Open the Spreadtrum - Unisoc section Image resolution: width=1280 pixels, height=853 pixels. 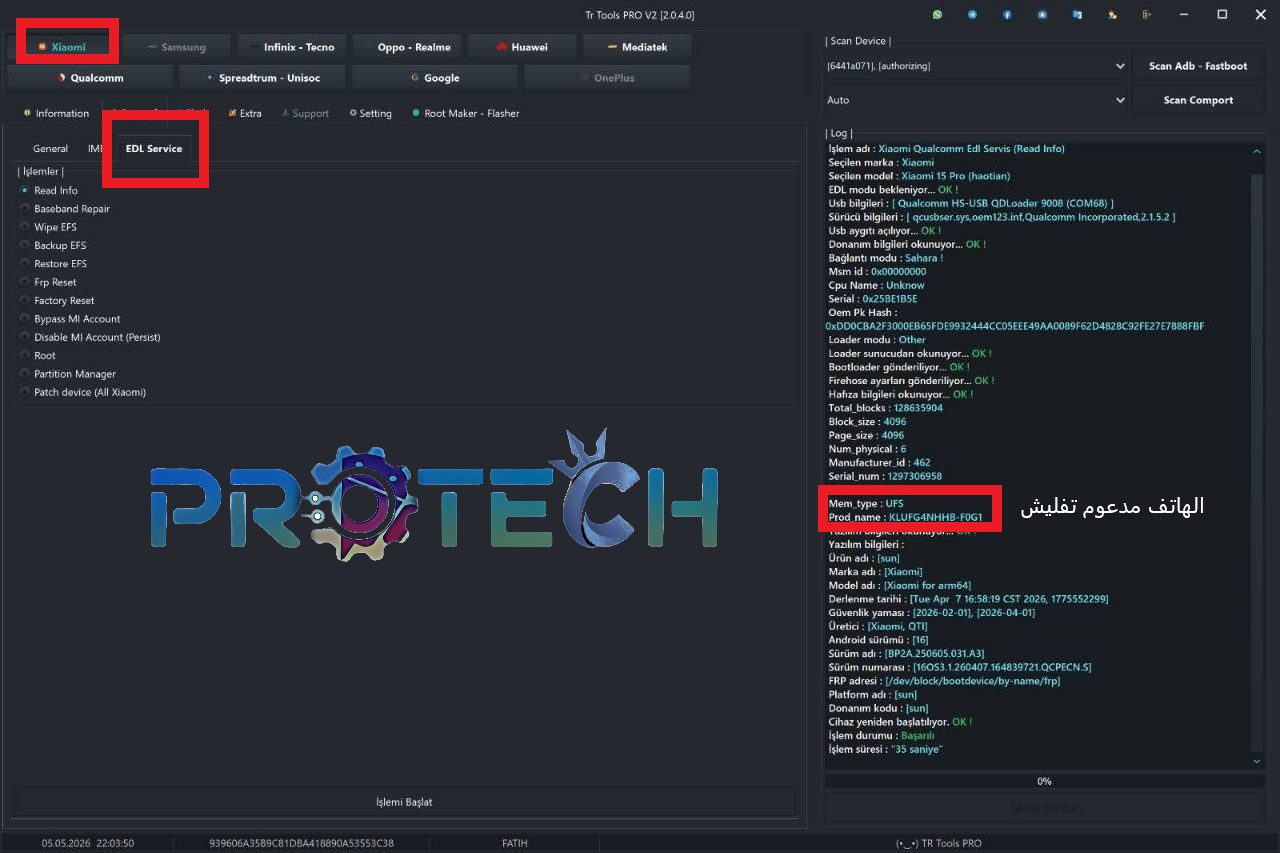point(262,77)
